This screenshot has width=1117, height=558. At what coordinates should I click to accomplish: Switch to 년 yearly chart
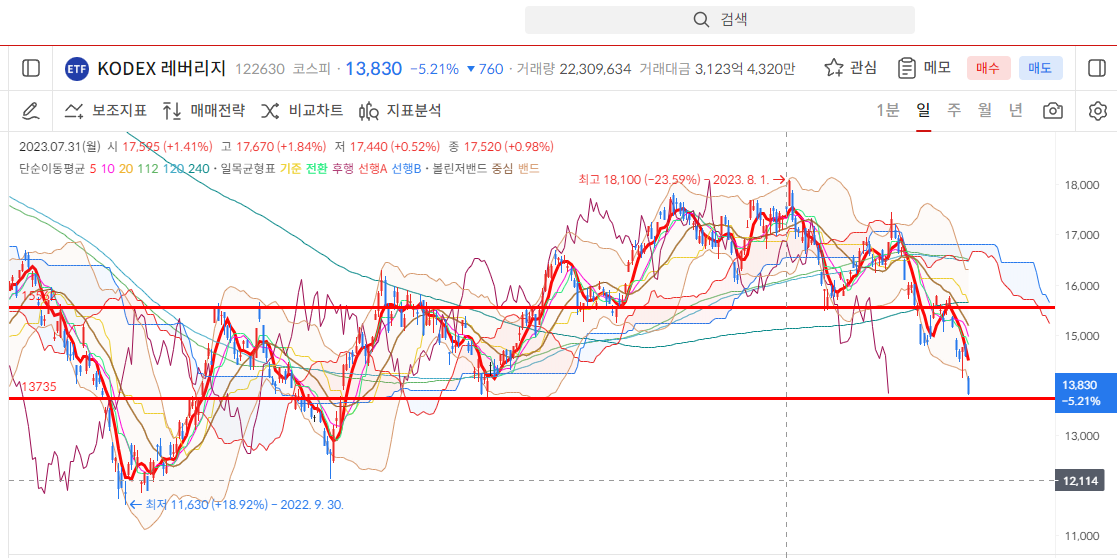(1015, 110)
